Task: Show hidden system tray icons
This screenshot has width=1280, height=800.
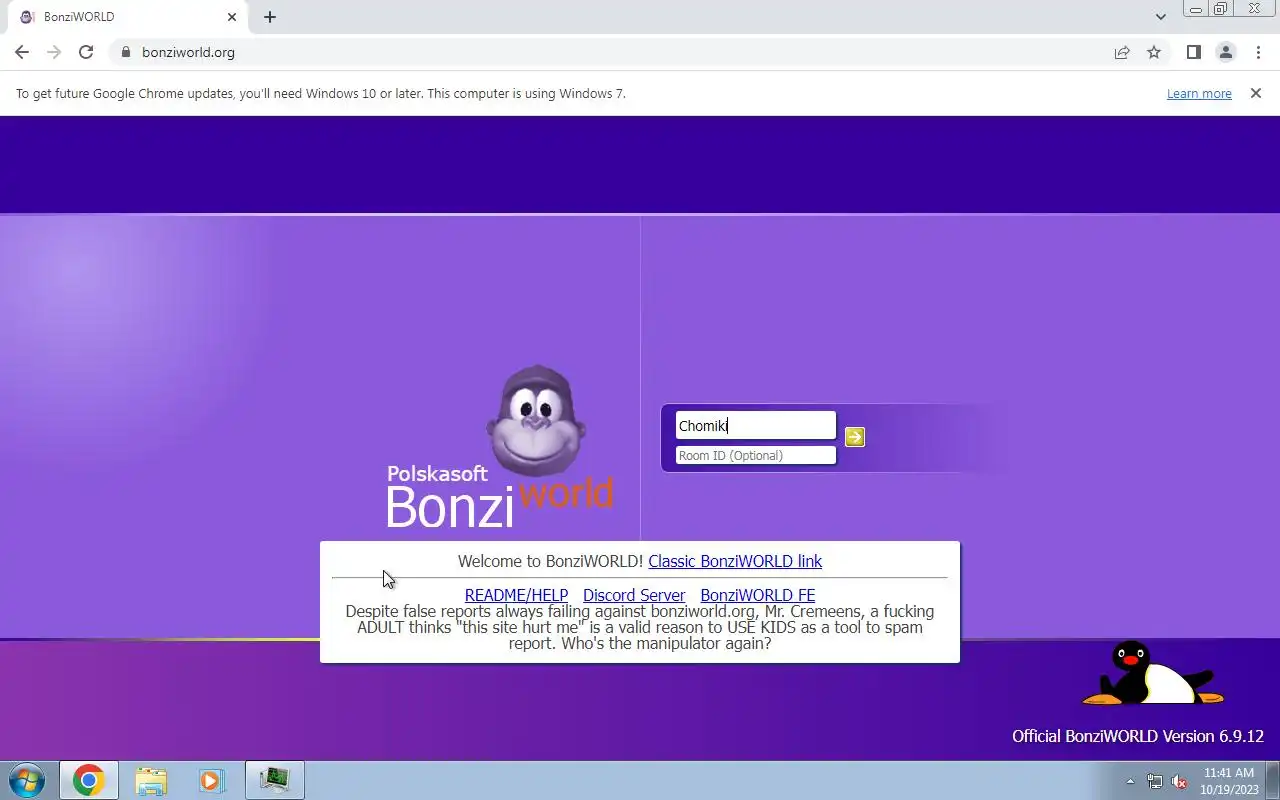Action: 1130,782
